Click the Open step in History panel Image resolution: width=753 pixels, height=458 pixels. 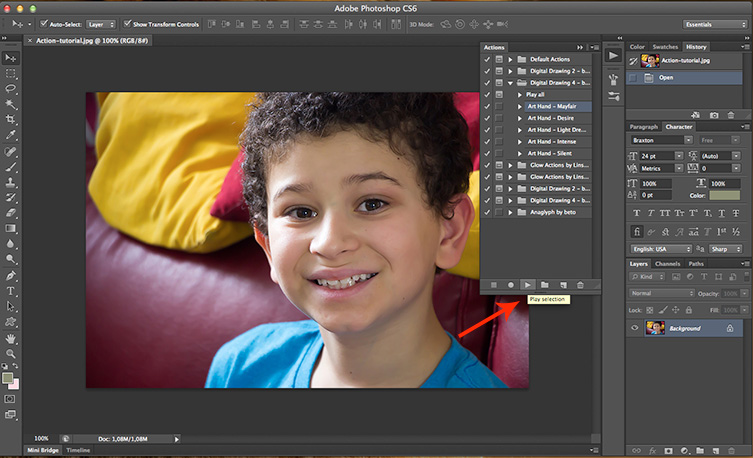click(x=666, y=77)
